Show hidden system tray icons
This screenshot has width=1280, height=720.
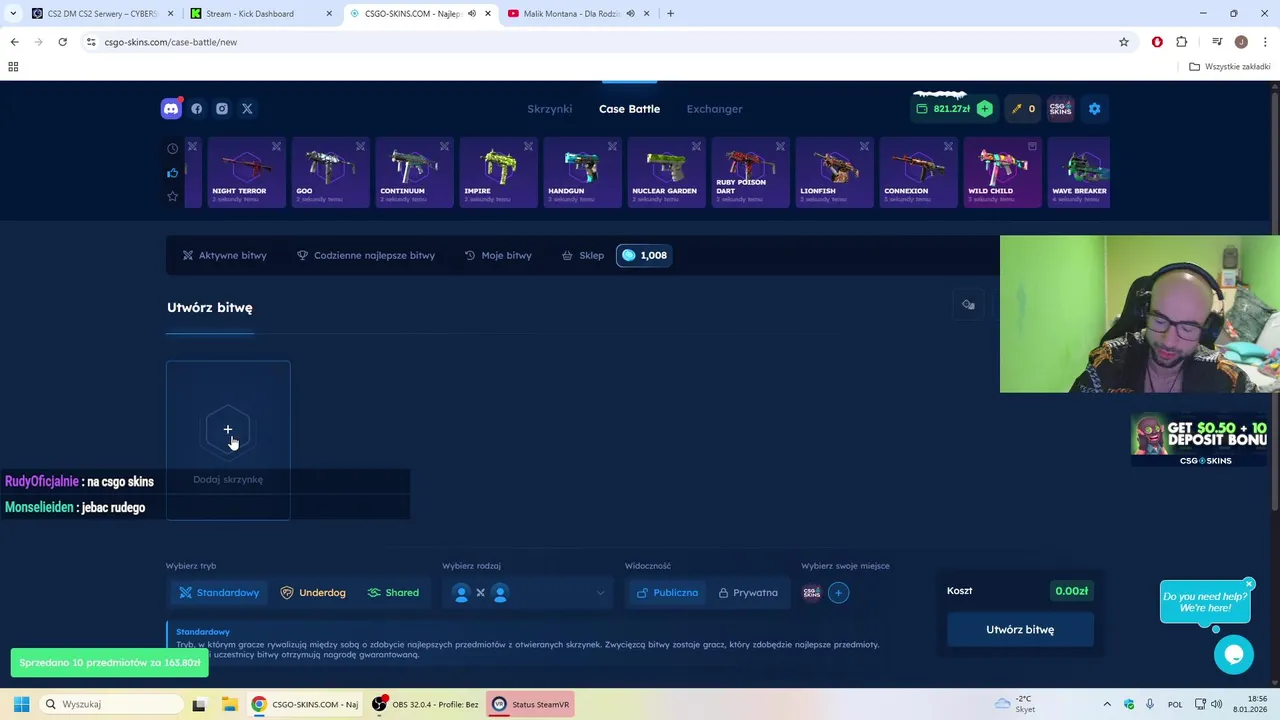[x=1107, y=704]
